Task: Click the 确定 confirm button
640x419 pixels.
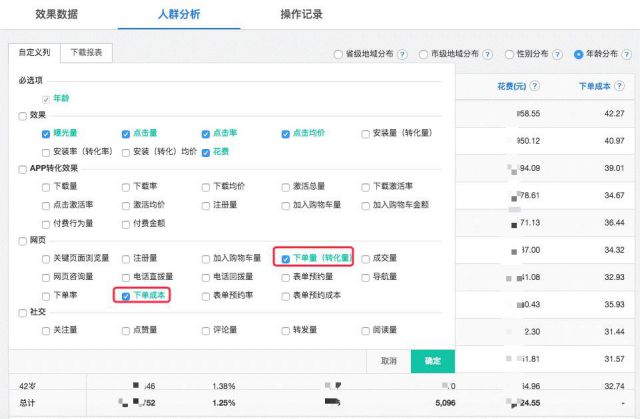Action: point(432,360)
